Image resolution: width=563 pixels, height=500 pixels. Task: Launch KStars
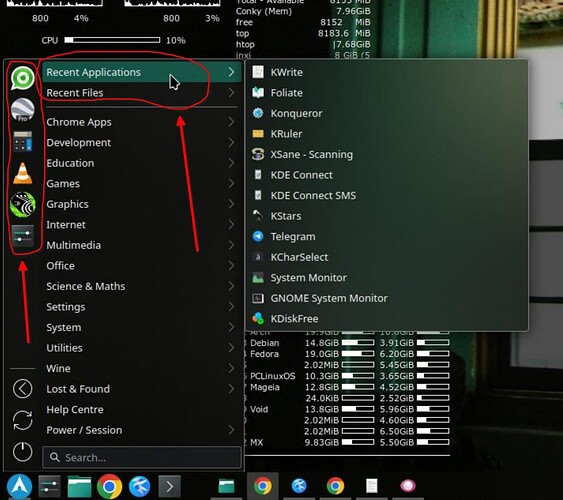click(x=386, y=216)
